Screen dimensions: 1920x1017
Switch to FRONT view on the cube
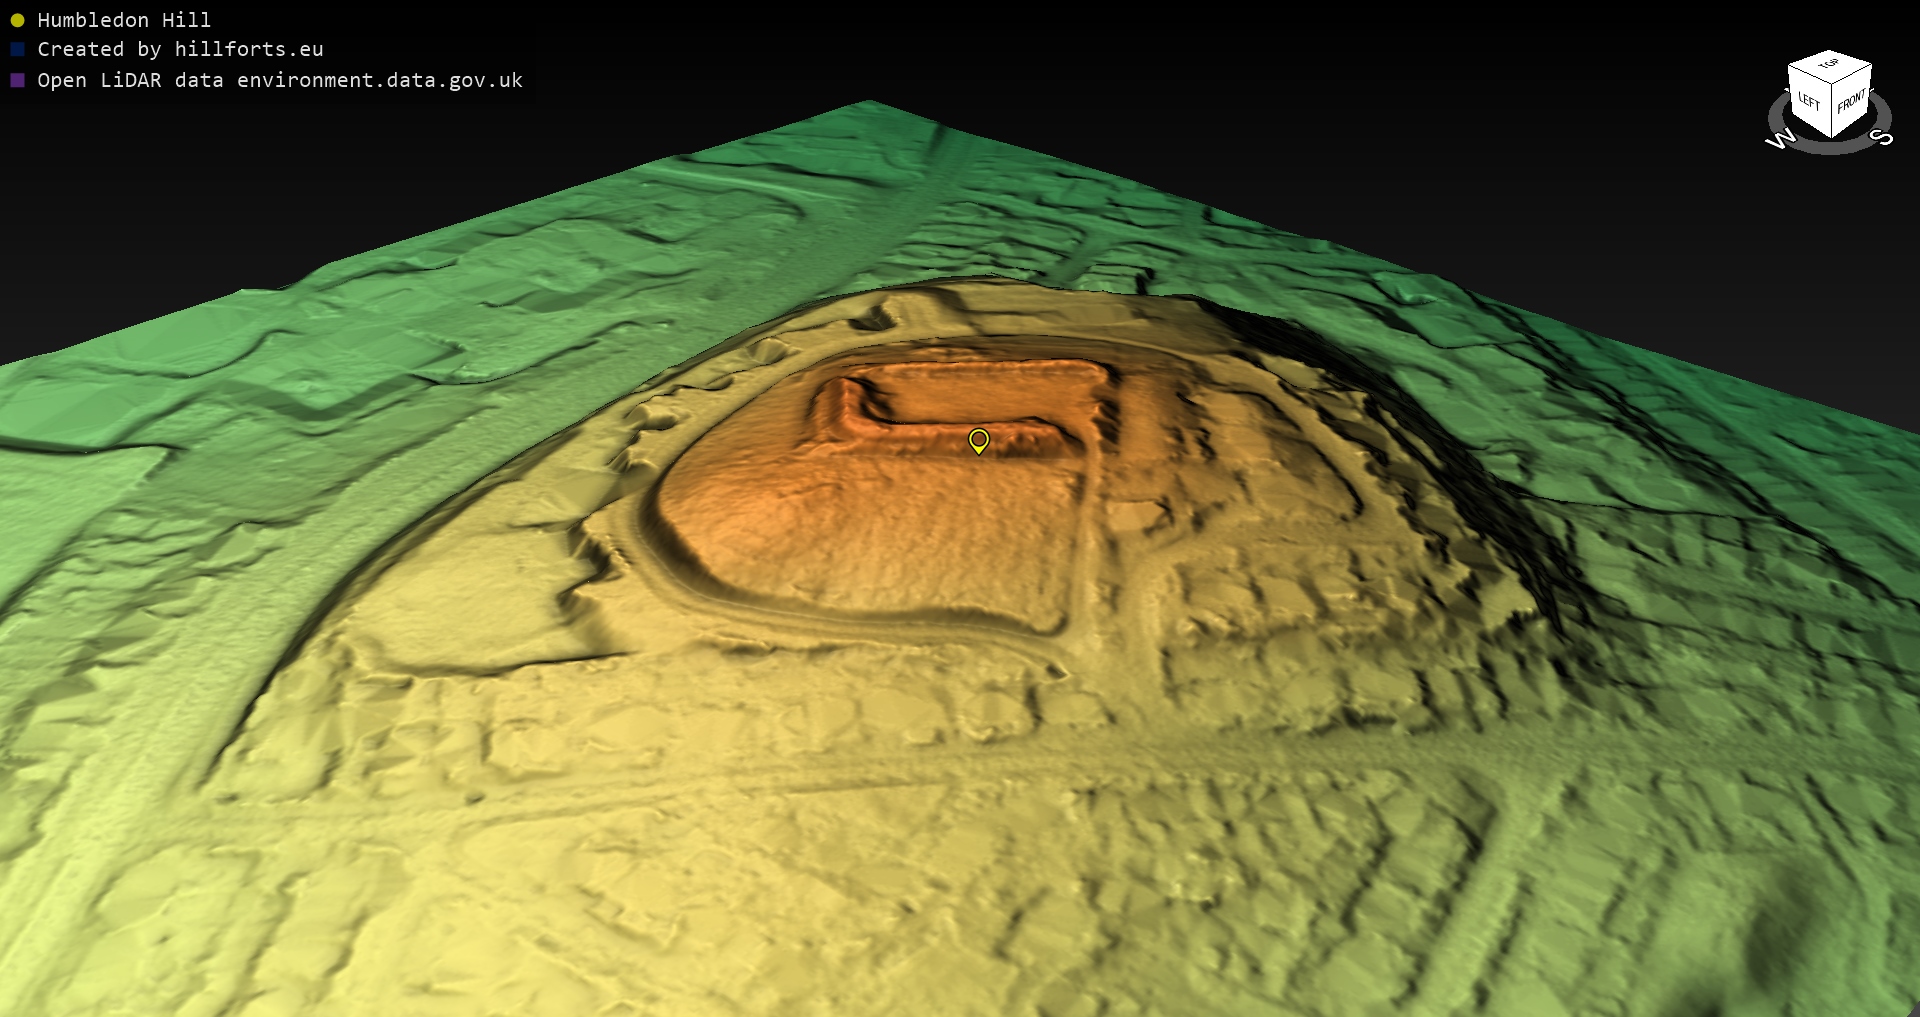(1851, 101)
